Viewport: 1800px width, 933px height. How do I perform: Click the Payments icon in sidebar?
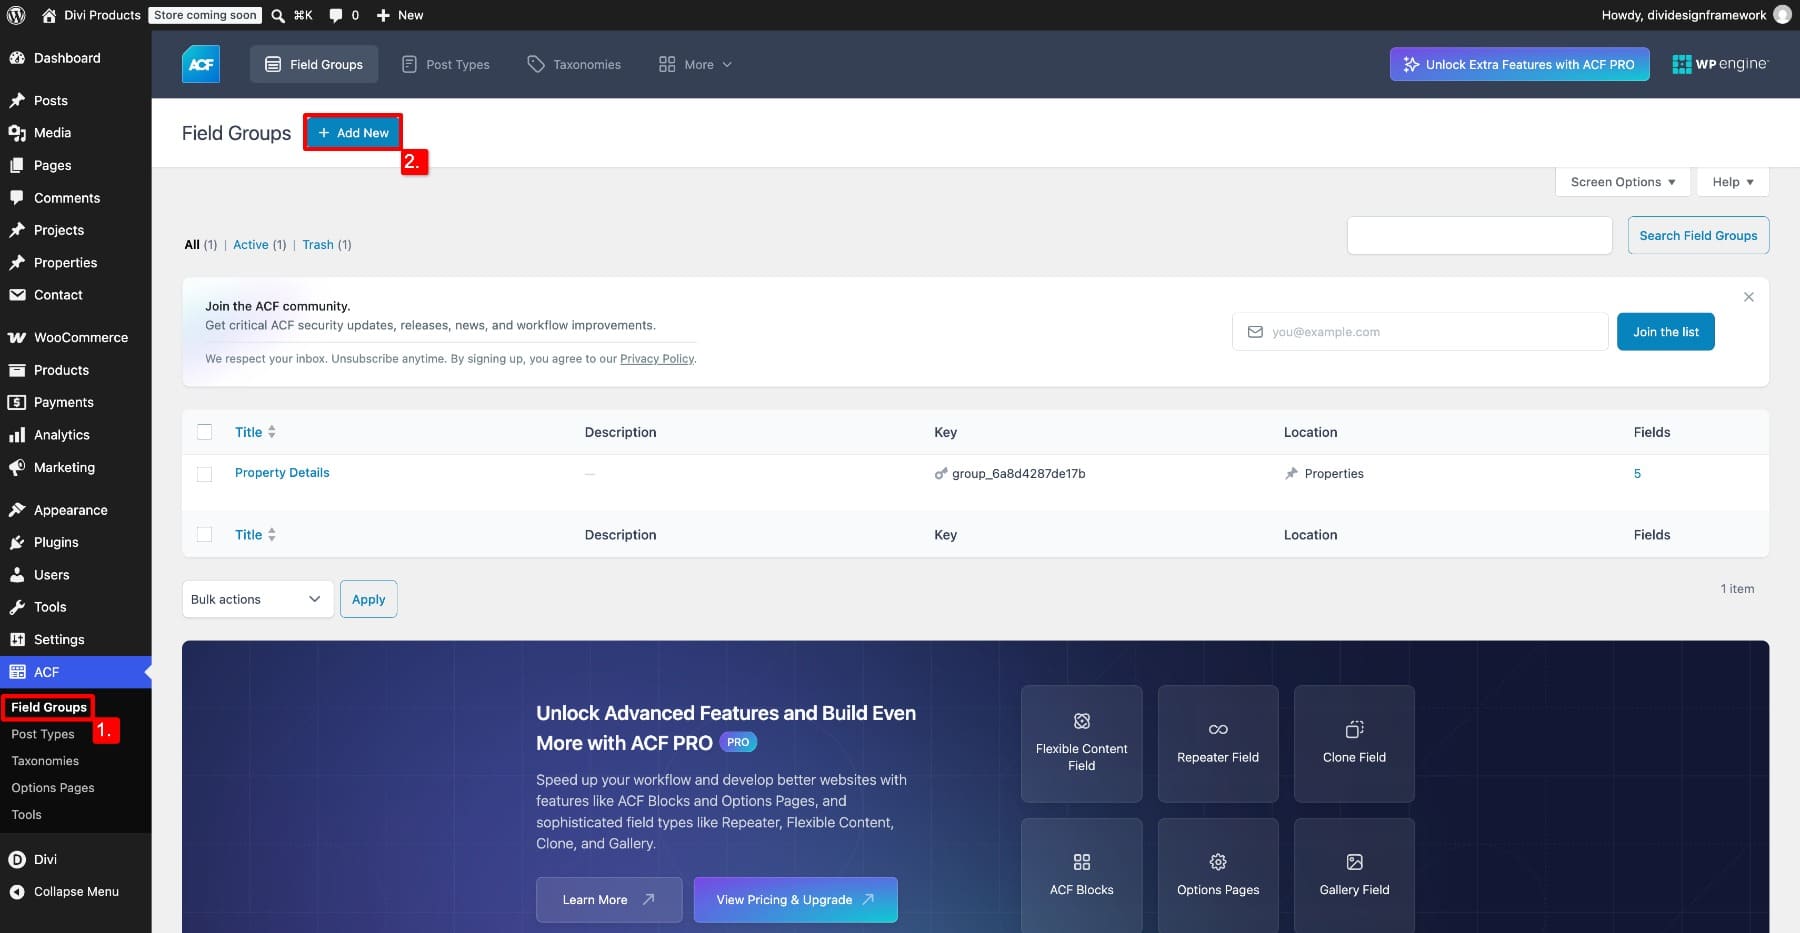click(x=17, y=403)
